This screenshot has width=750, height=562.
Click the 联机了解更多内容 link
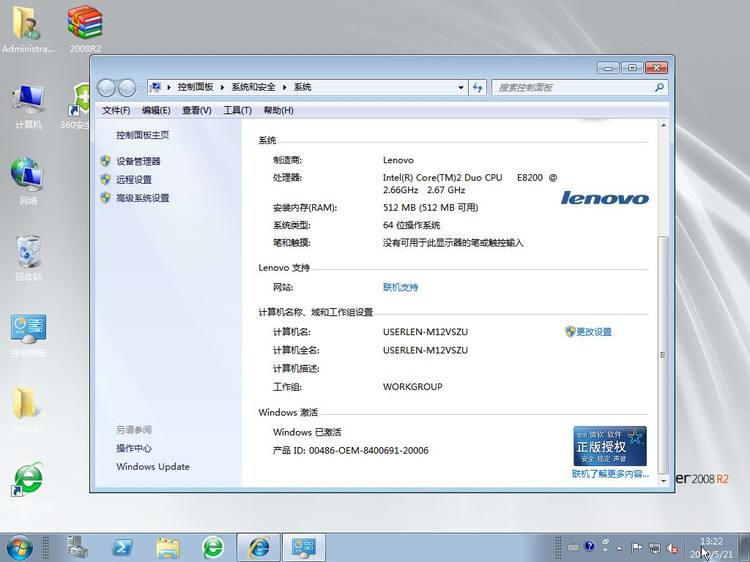click(x=610, y=474)
